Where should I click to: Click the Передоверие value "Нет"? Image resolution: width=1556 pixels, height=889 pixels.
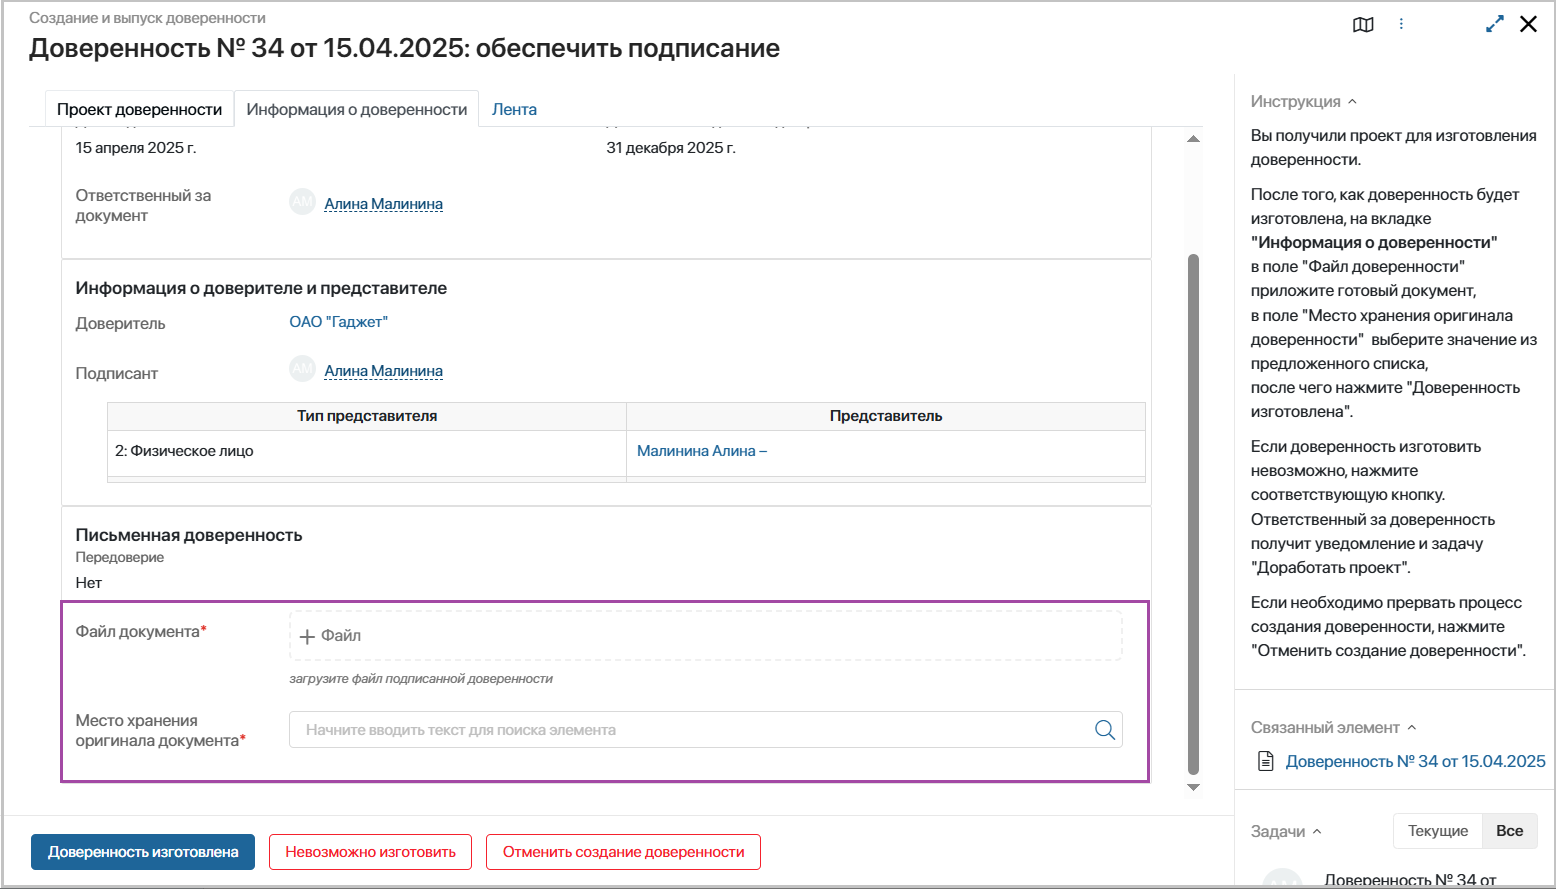(89, 583)
